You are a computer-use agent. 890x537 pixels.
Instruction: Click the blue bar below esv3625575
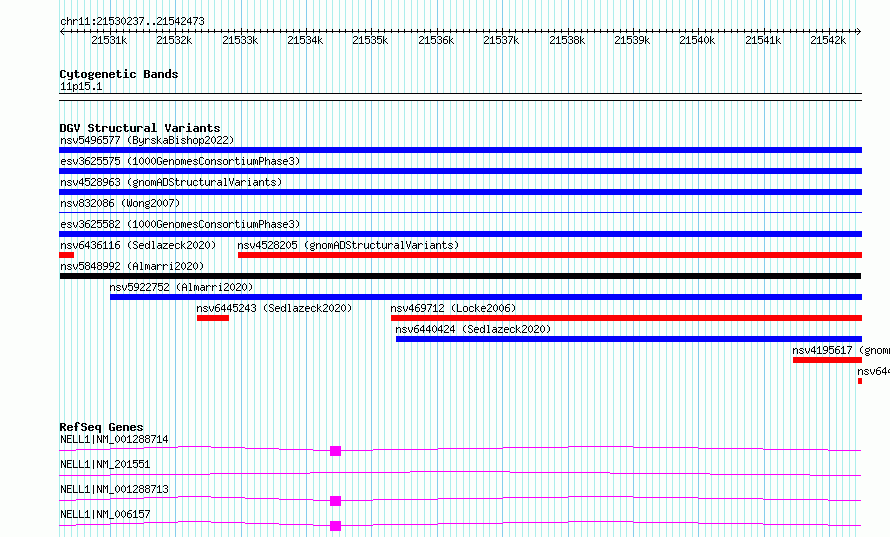pos(460,171)
